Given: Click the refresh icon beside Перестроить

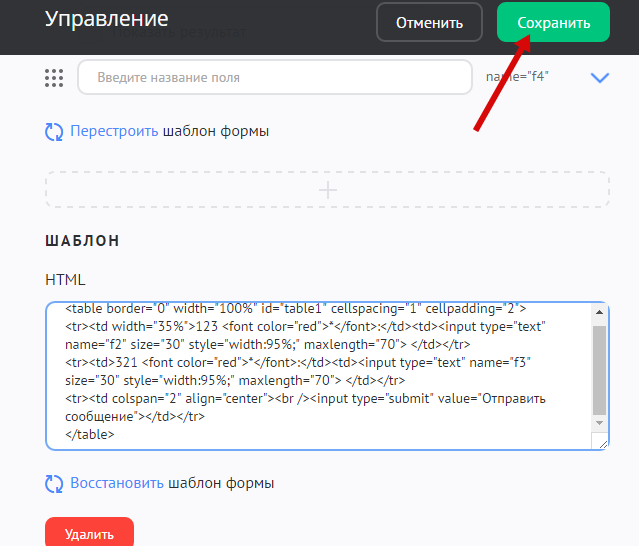Looking at the screenshot, I should 55,131.
